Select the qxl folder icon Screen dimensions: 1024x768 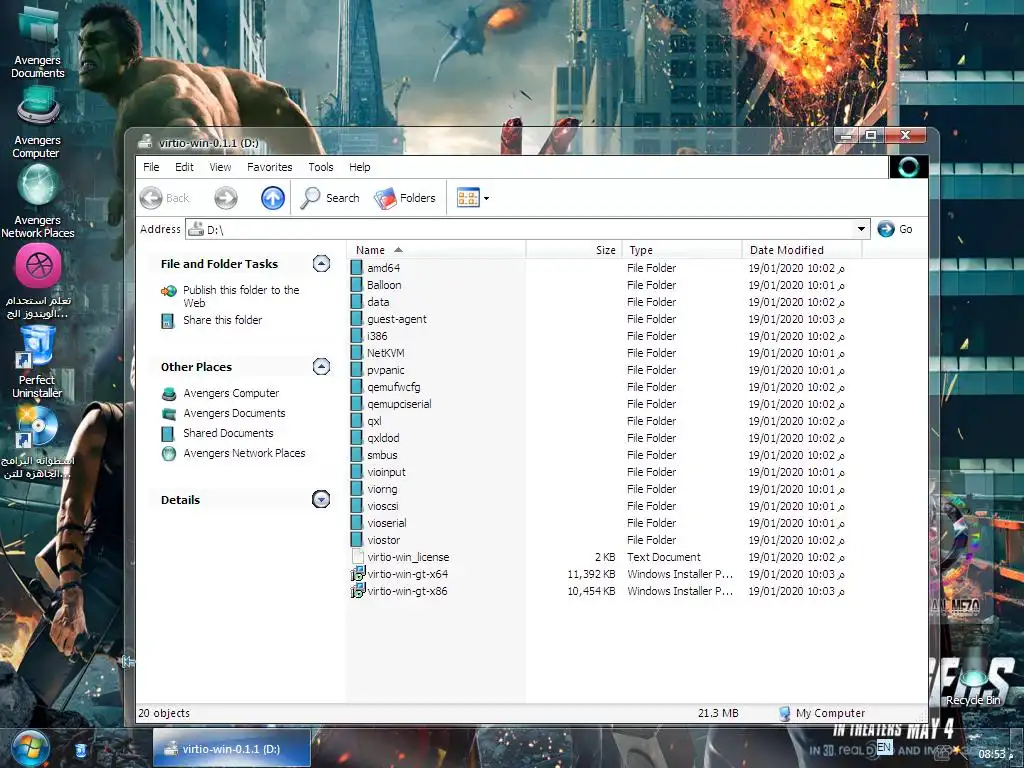pyautogui.click(x=357, y=421)
